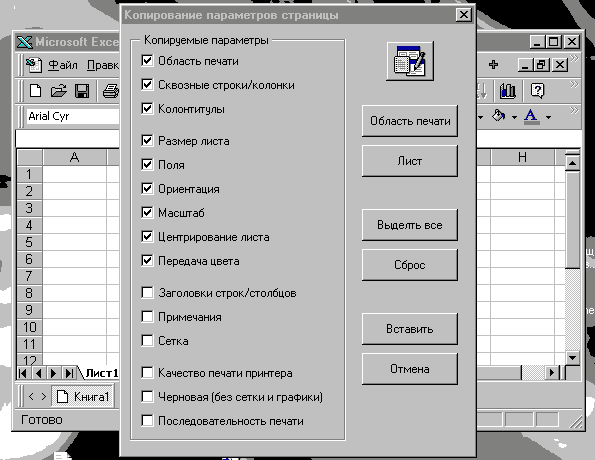595x460 pixels.
Task: Open the Fill Color dropdown arrow
Action: click(x=514, y=117)
